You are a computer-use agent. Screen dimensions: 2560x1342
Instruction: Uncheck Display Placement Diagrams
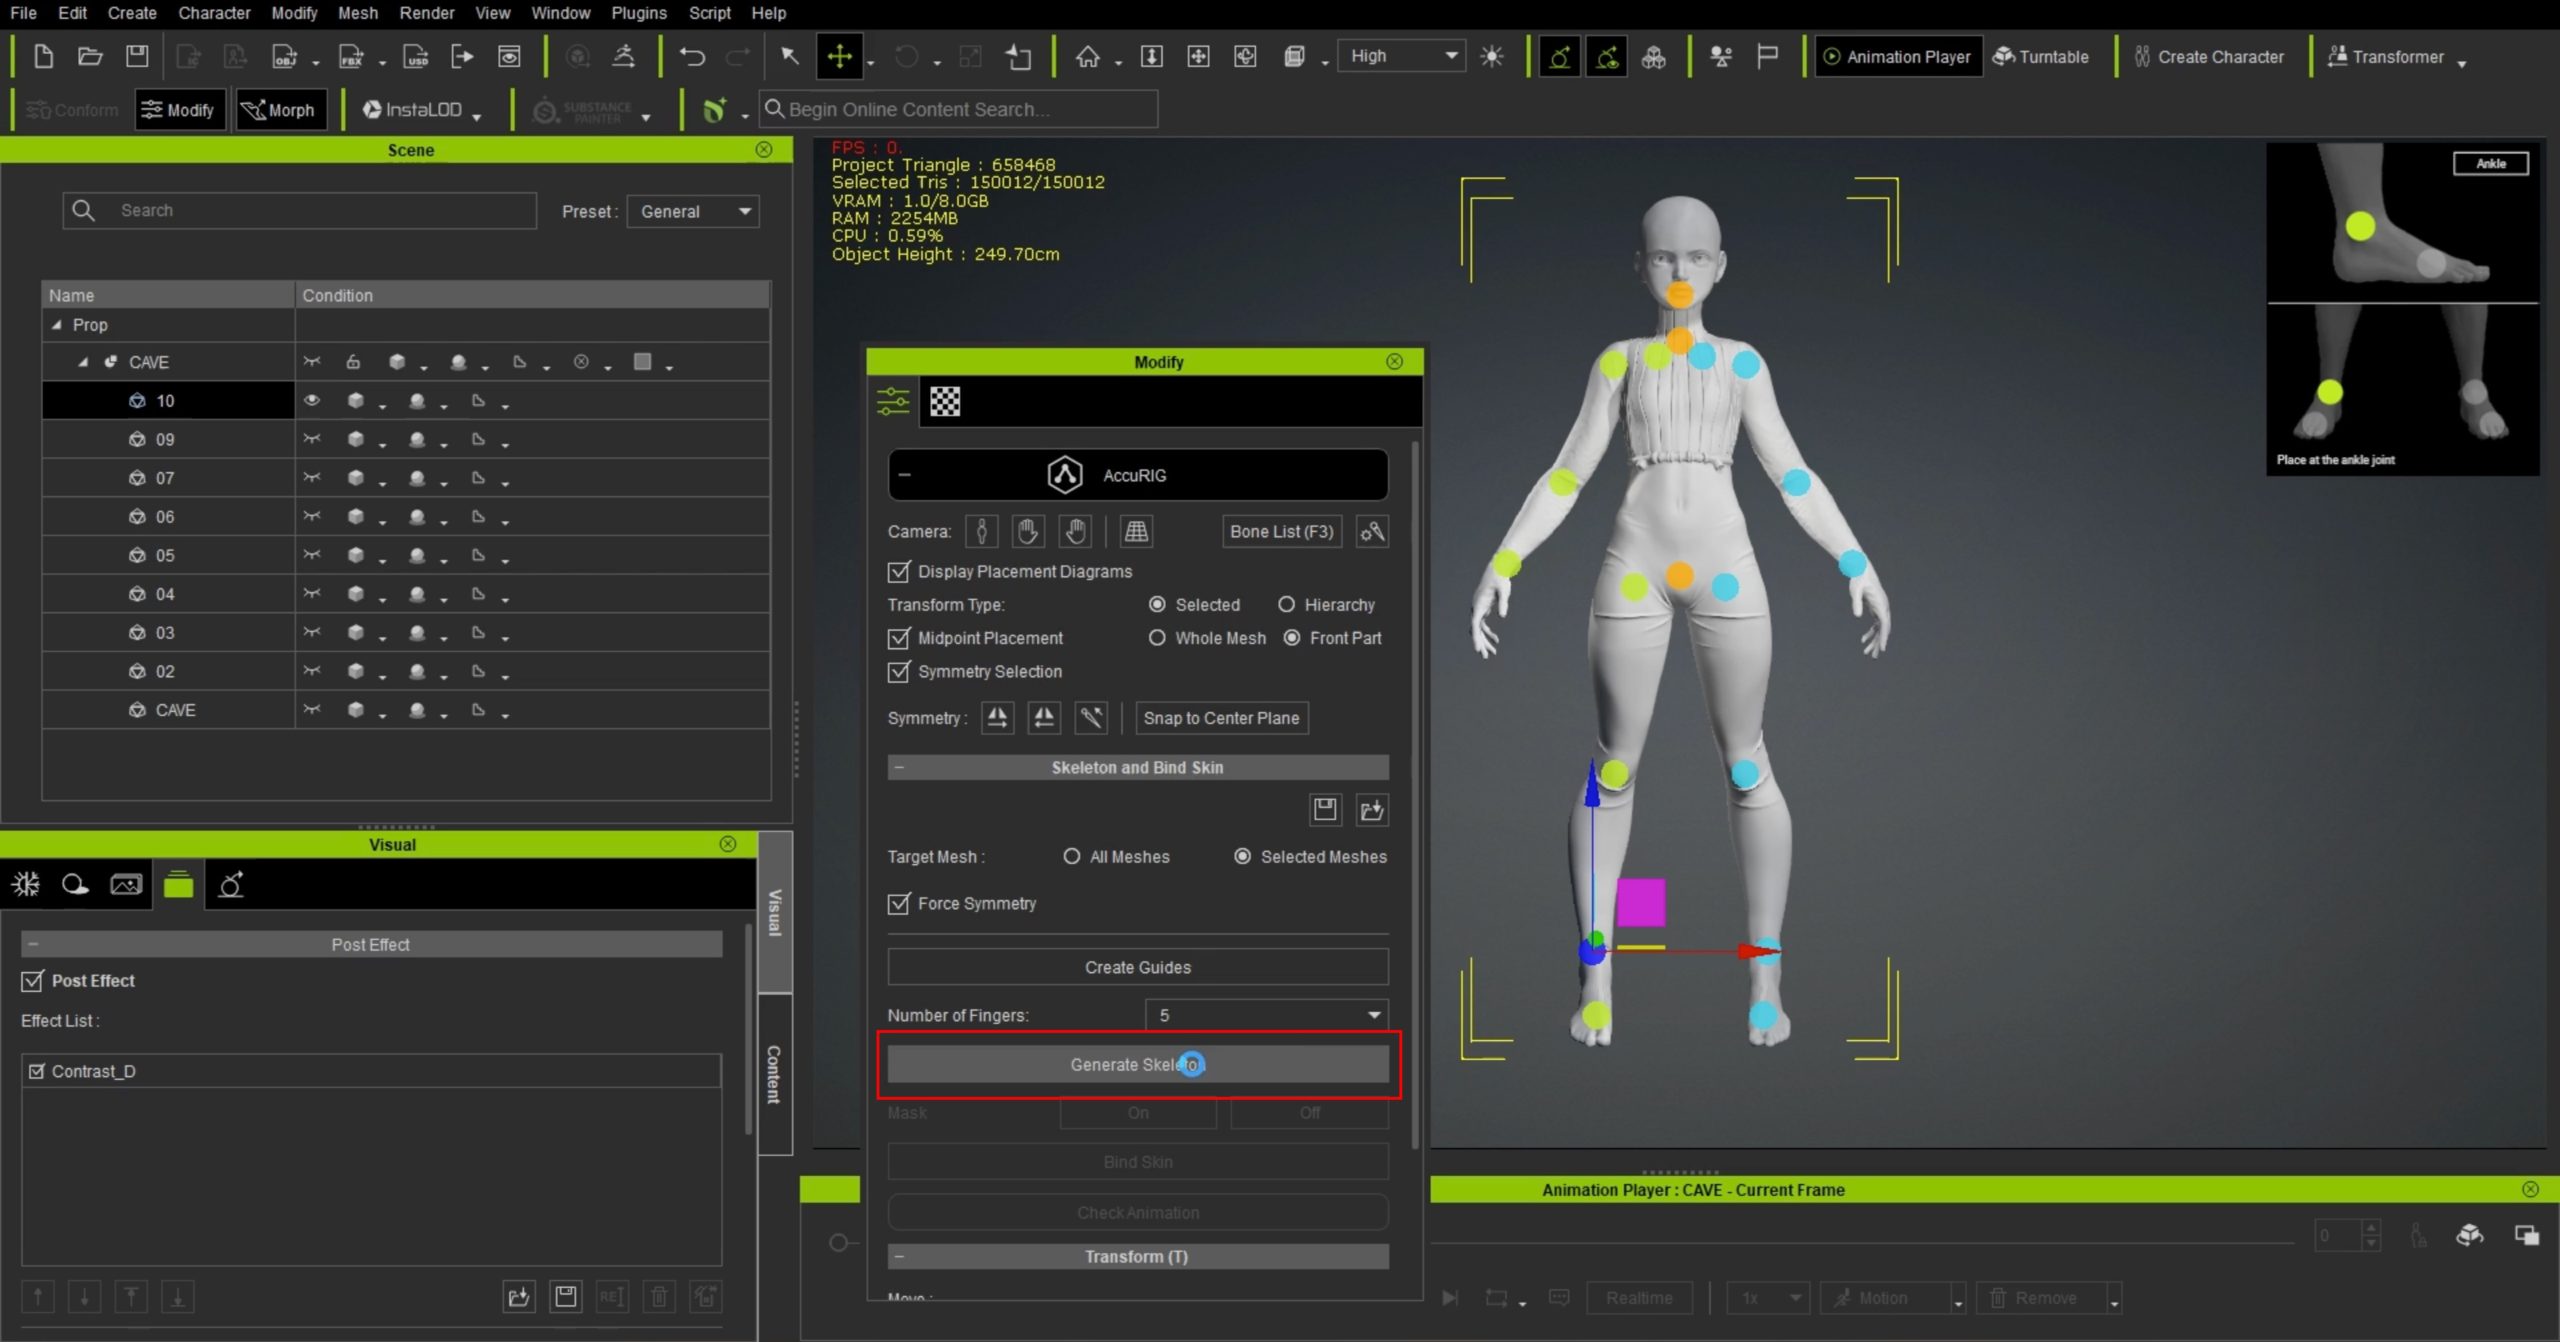(899, 572)
